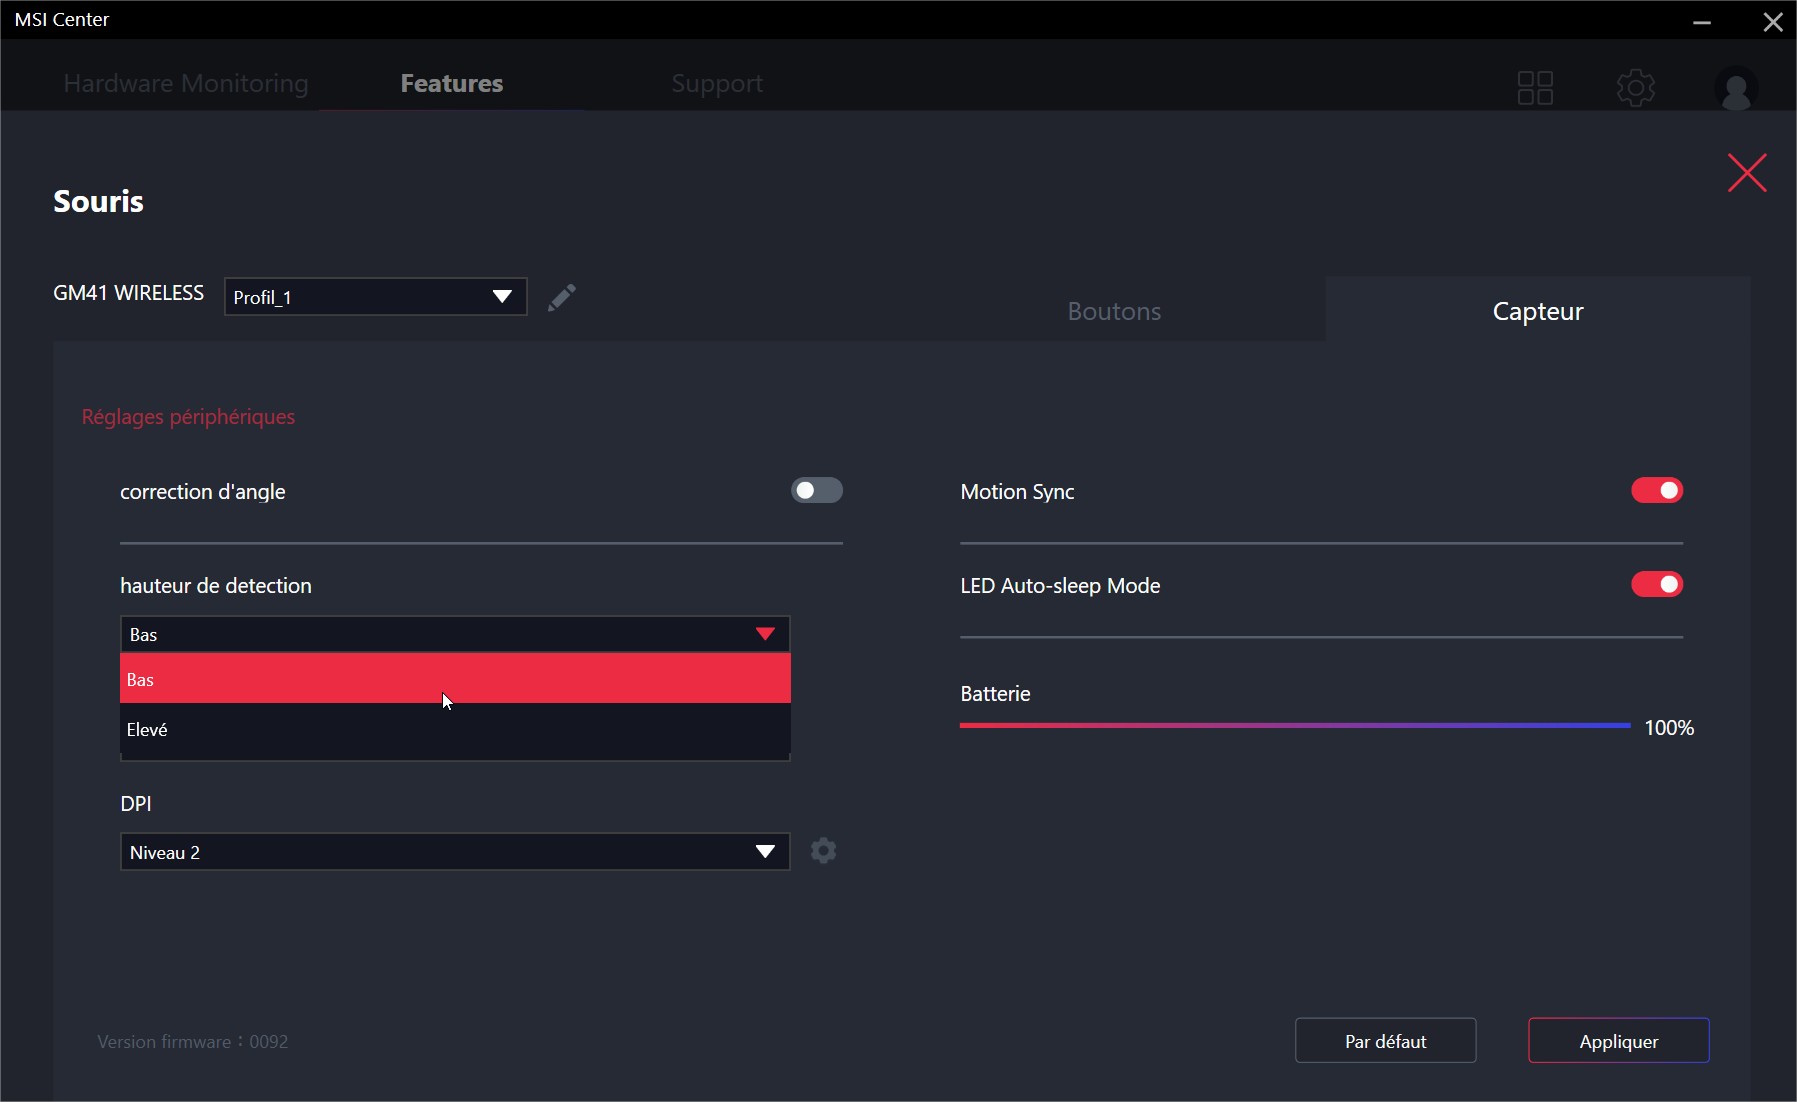This screenshot has height=1102, width=1797.
Task: Click the user account avatar icon
Action: 1736,88
